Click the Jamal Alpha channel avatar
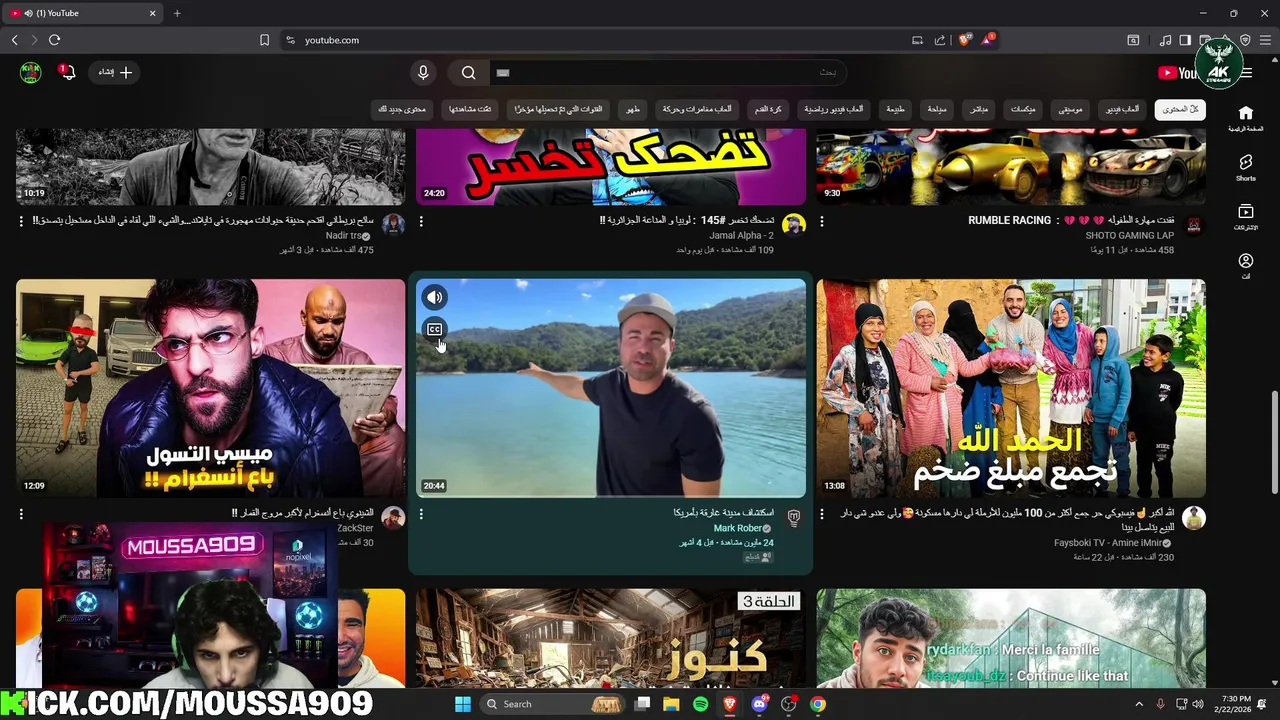Viewport: 1280px width, 720px height. coord(794,224)
